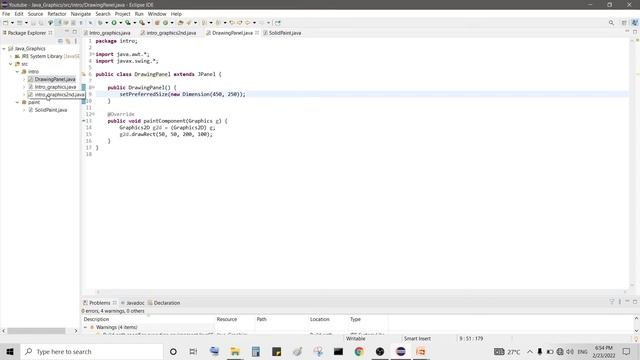Open File Explorer from the taskbar
640x360 pixels.
pos(235,351)
